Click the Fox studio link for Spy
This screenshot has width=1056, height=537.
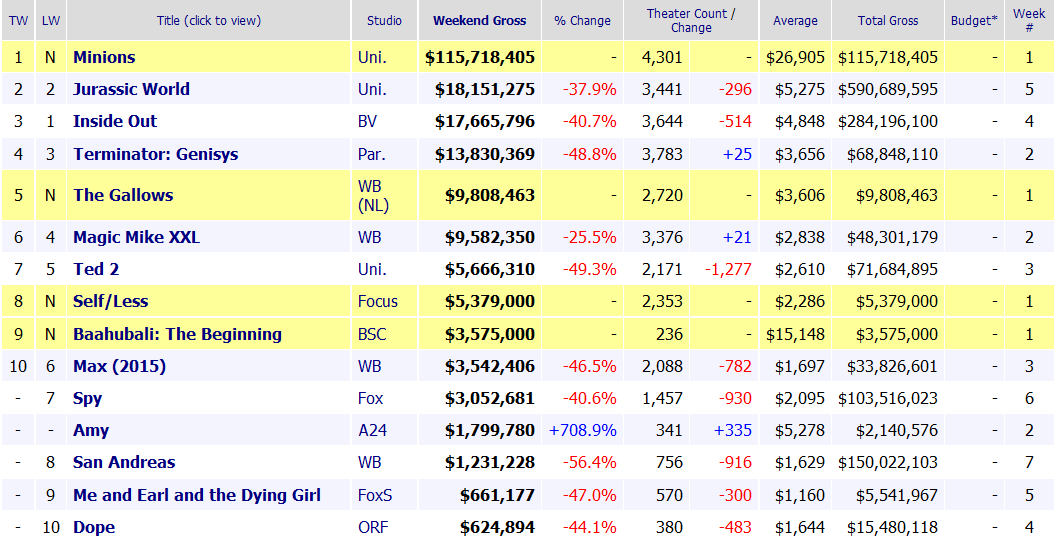click(370, 399)
